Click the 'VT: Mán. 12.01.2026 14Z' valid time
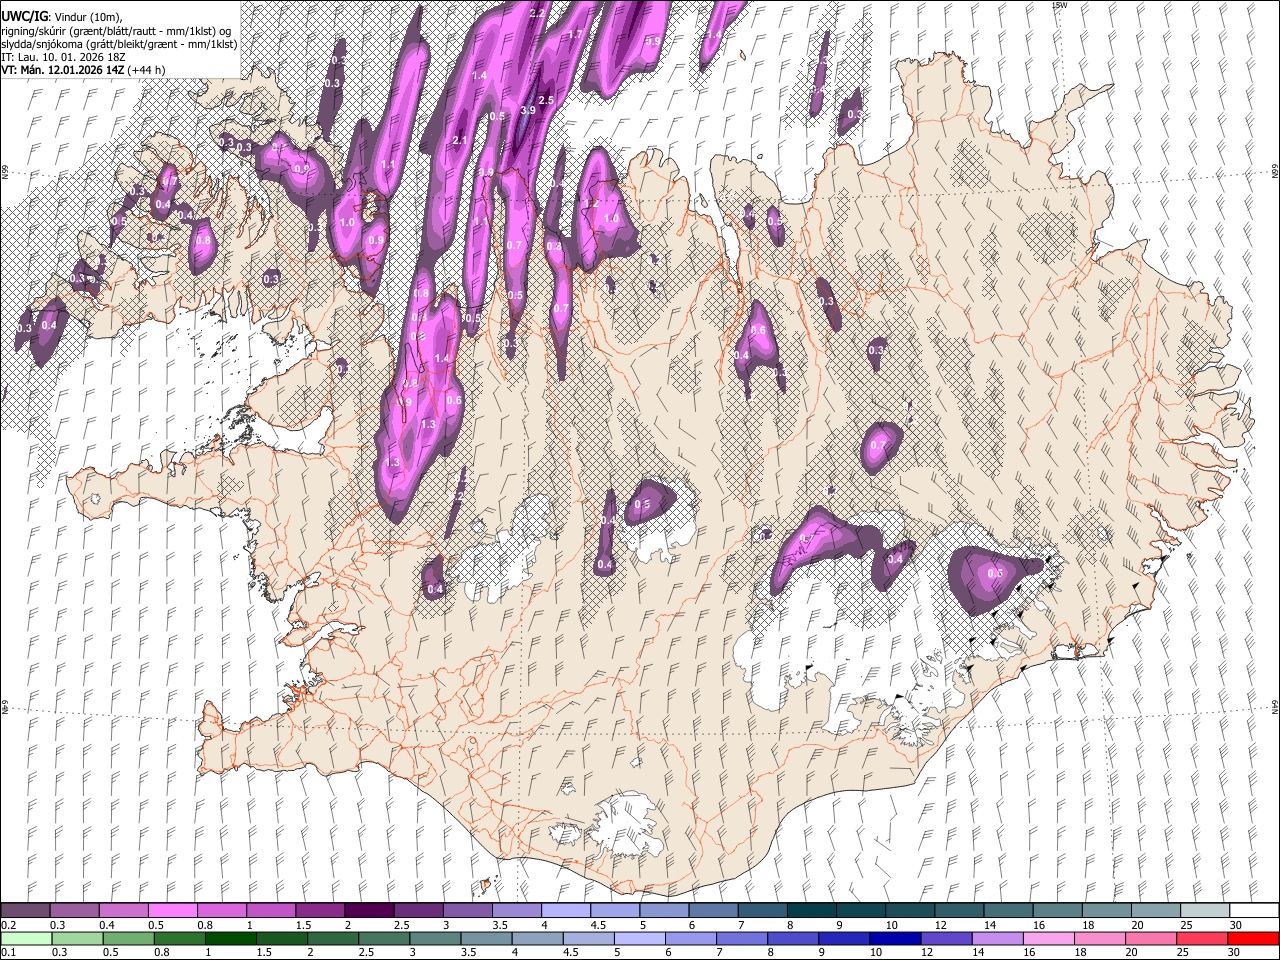1280x960 pixels. 63,70
